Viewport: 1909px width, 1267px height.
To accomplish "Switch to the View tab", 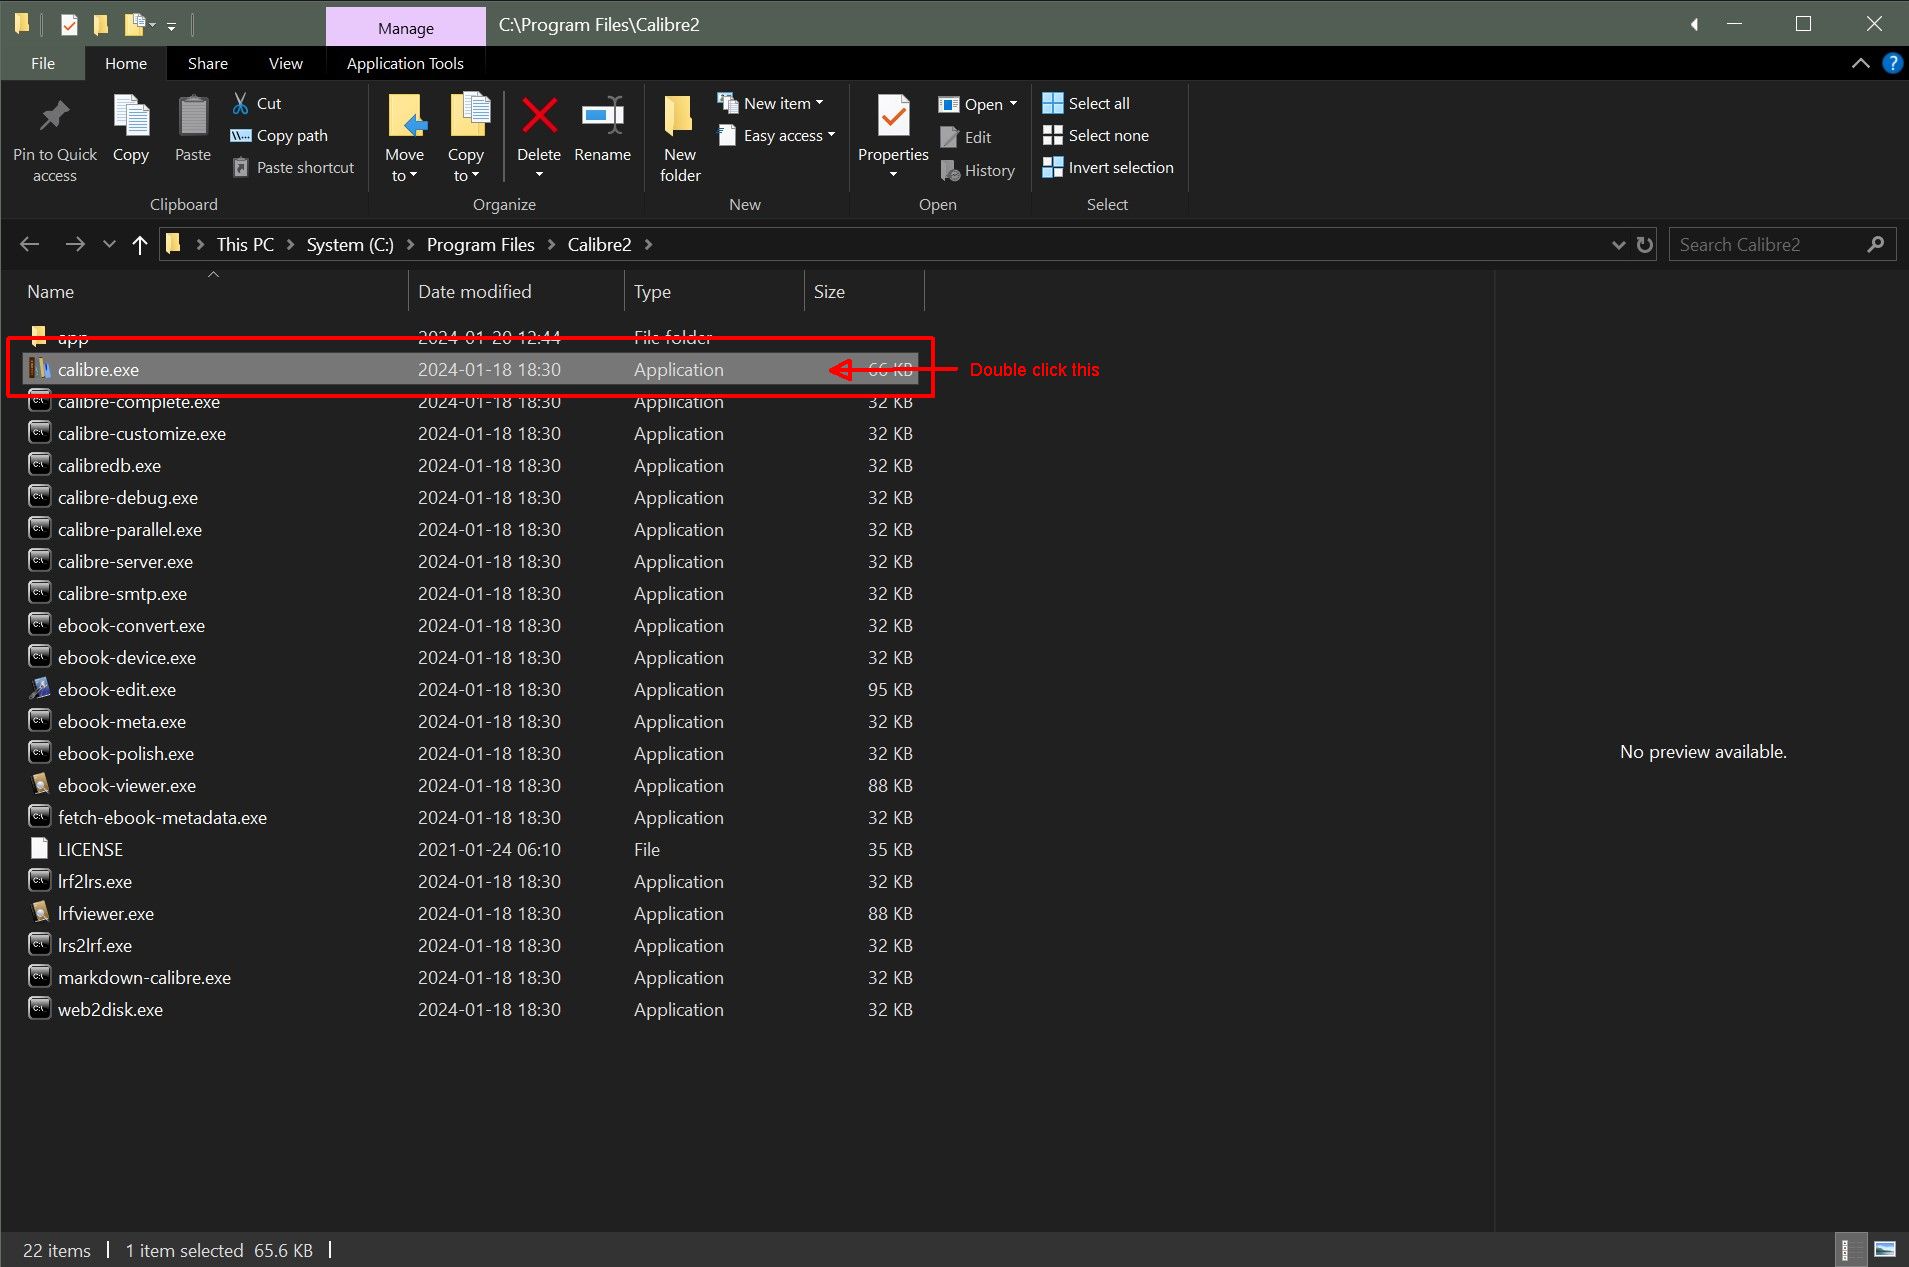I will 285,63.
